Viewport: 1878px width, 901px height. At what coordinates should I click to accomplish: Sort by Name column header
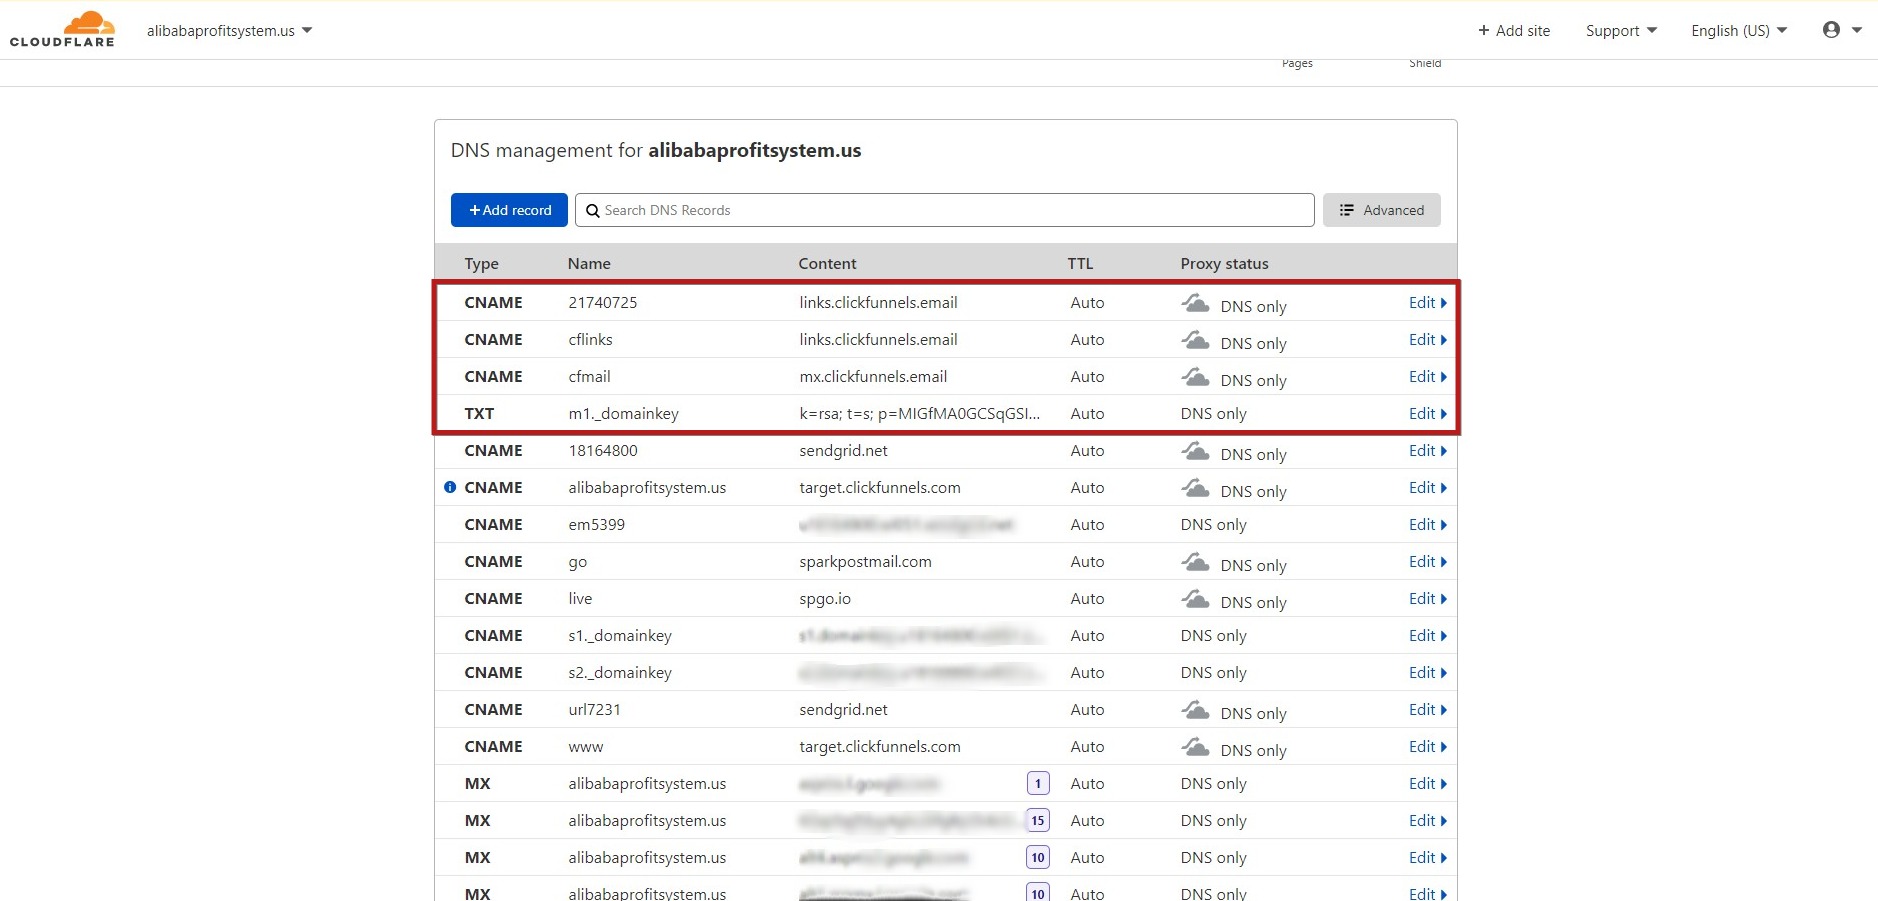coord(589,264)
